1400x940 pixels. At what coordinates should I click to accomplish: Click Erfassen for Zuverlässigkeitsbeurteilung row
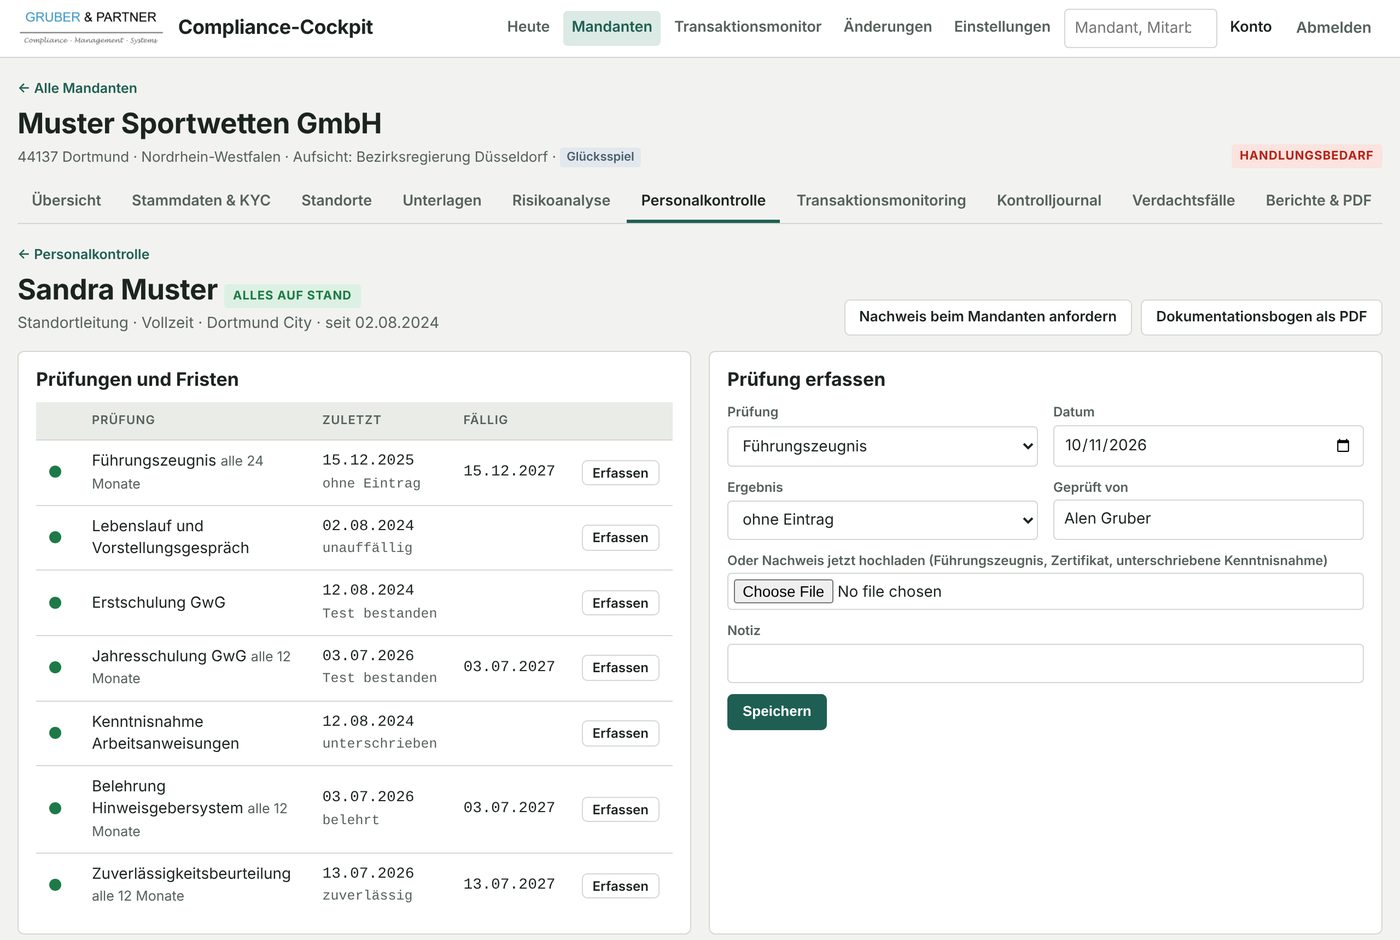620,886
